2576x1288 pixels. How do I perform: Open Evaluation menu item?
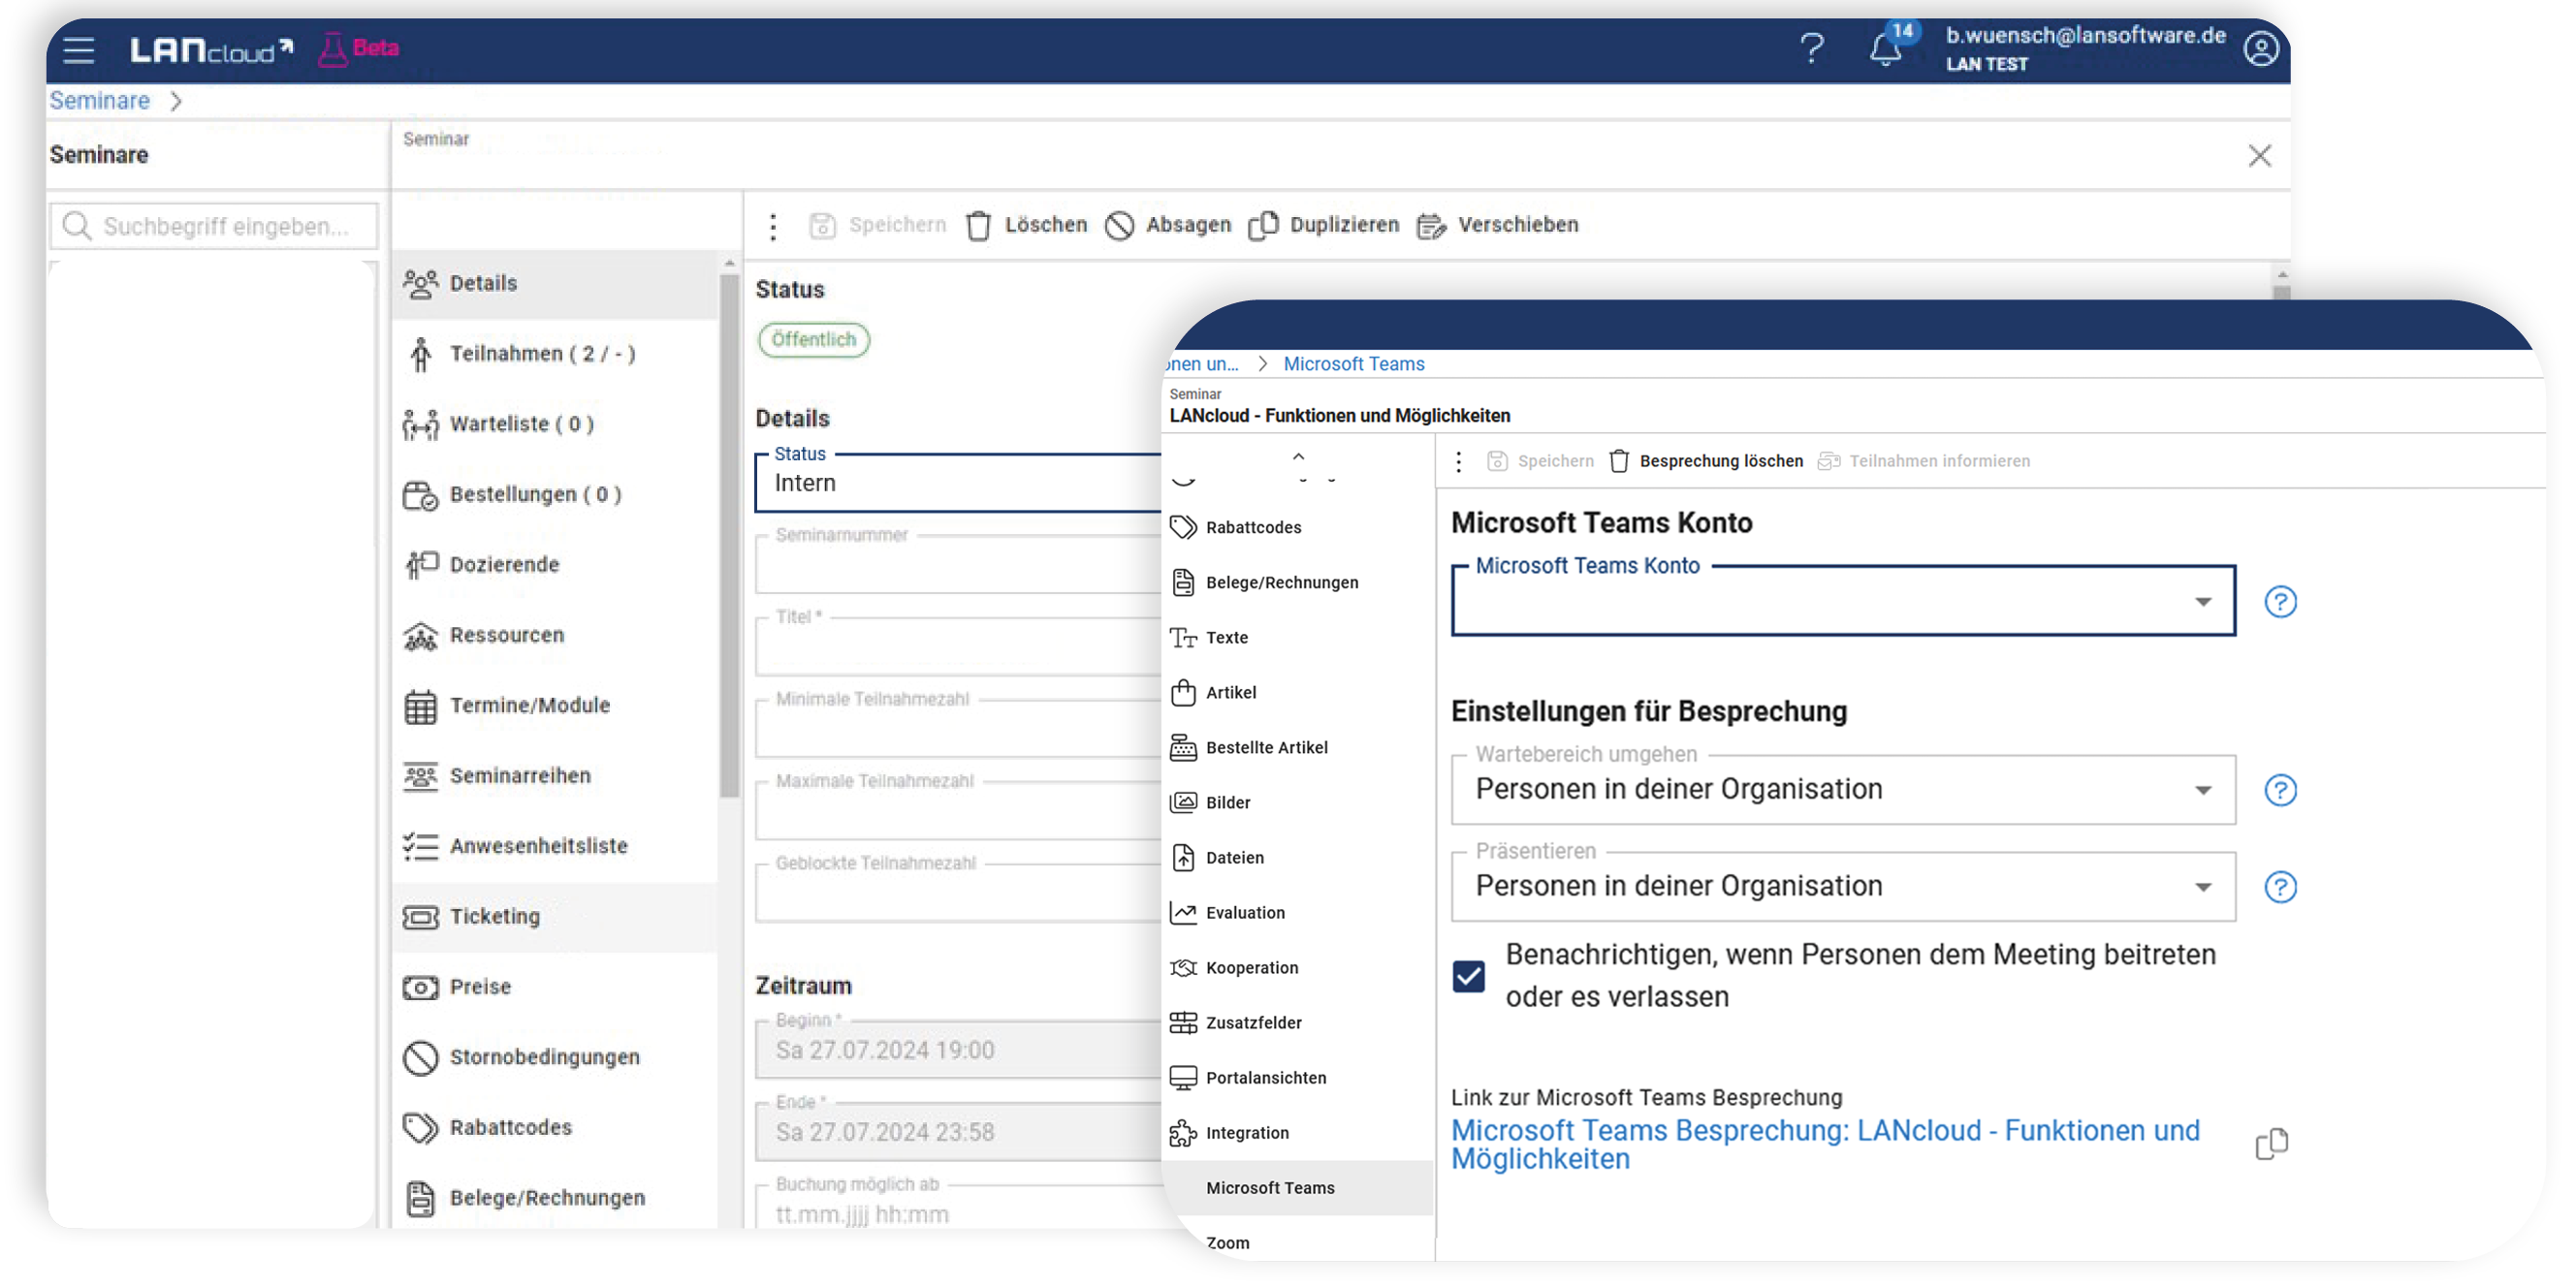[1298, 912]
